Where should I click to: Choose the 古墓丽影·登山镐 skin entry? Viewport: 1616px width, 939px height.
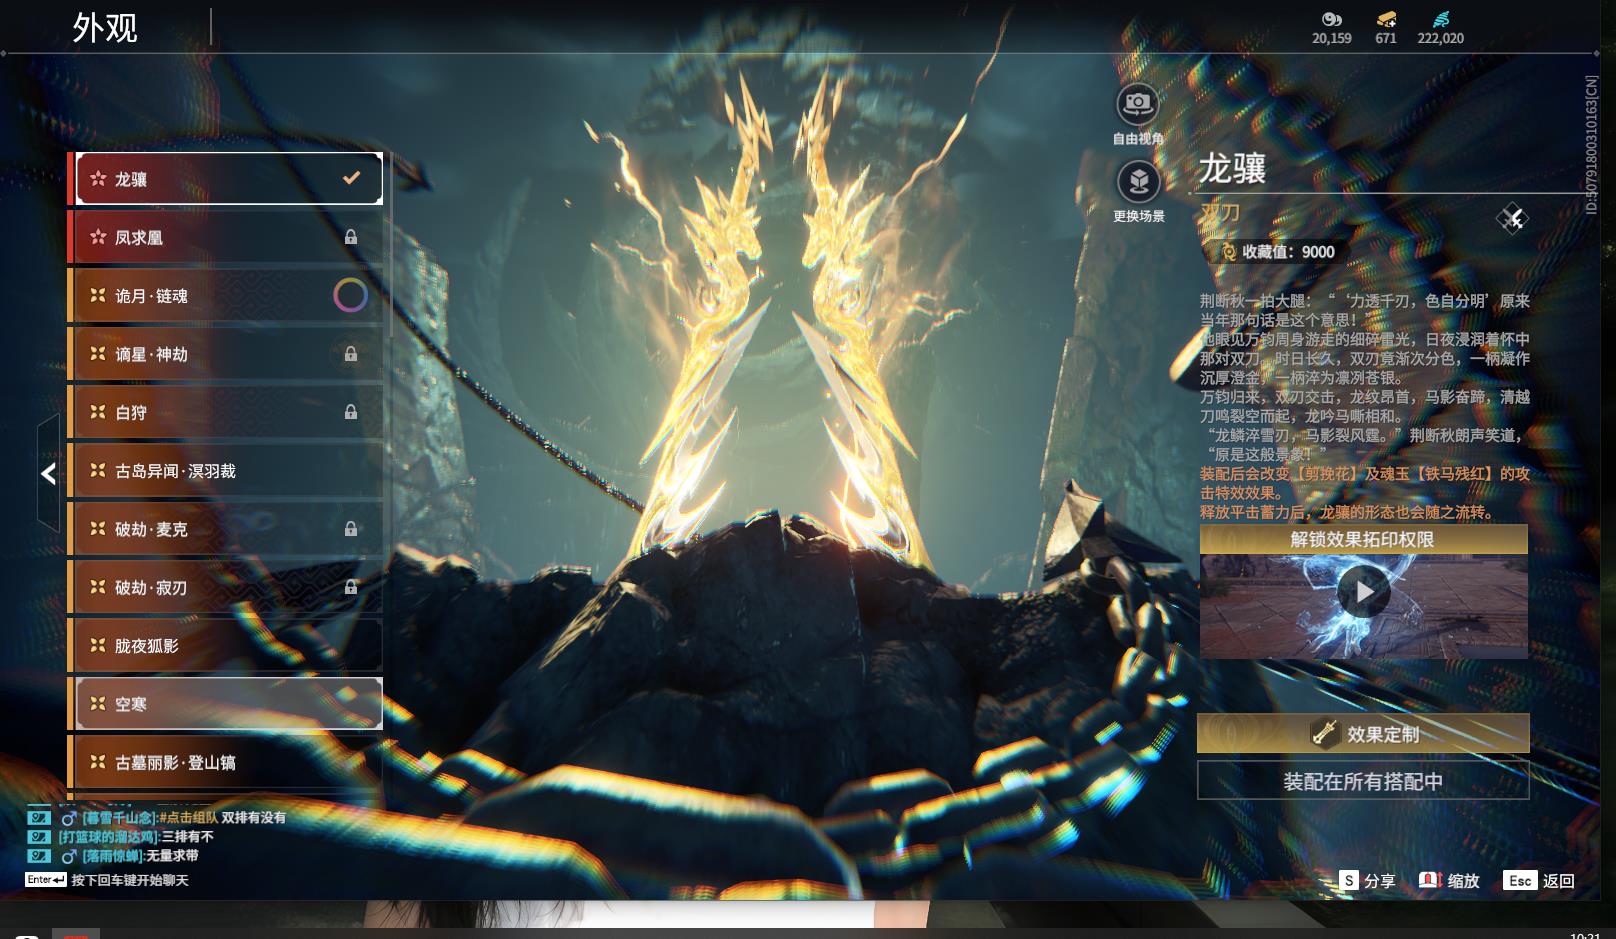coord(229,762)
